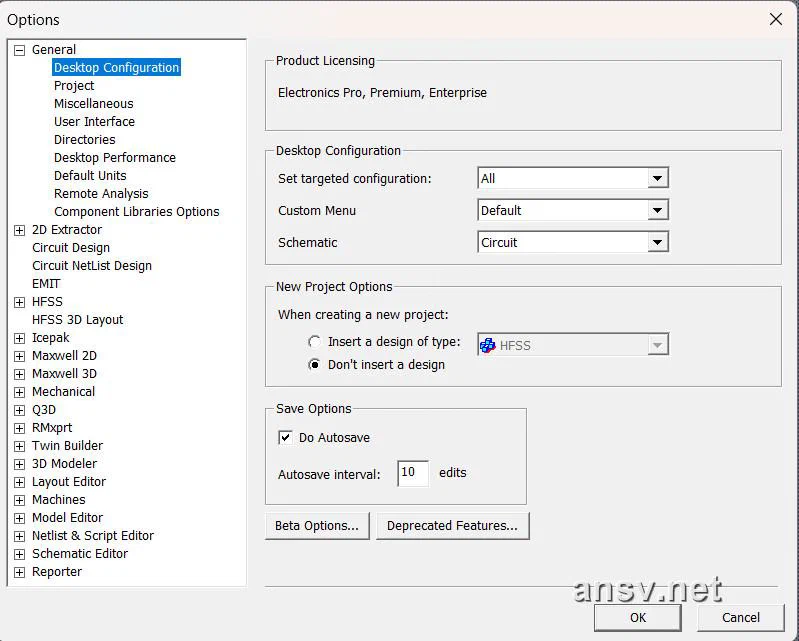Image resolution: width=799 pixels, height=641 pixels.
Task: Click the HFSS design type icon
Action: (x=488, y=345)
